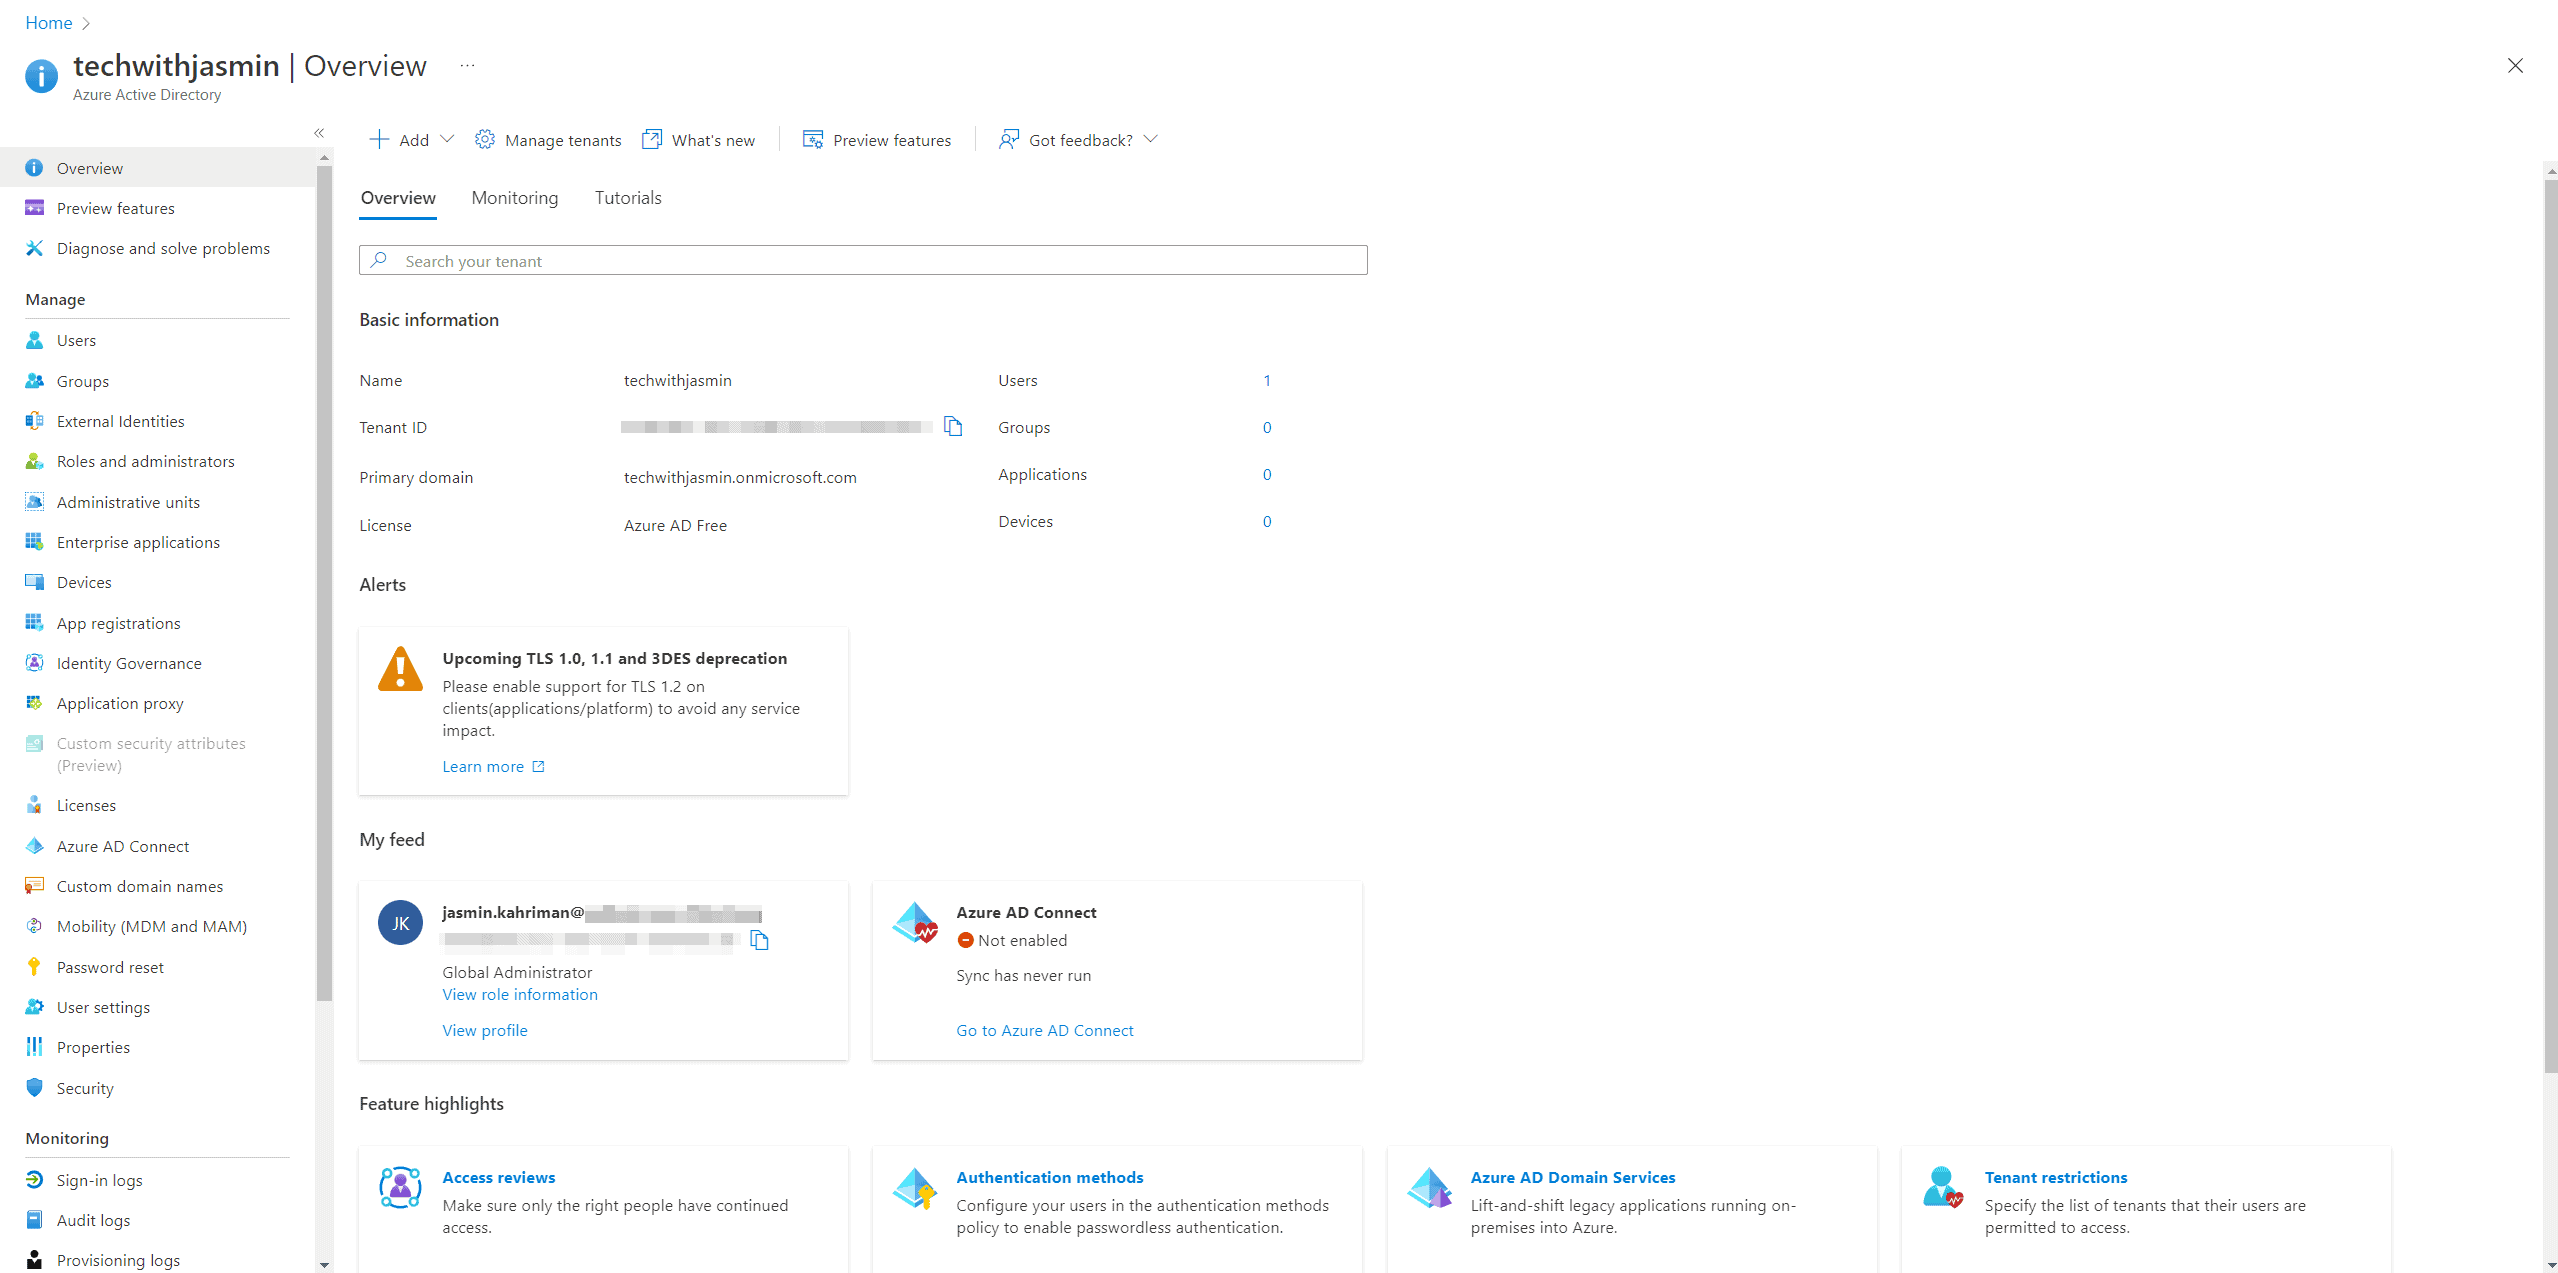2558x1273 pixels.
Task: Open Preview features in sidebar
Action: point(115,208)
